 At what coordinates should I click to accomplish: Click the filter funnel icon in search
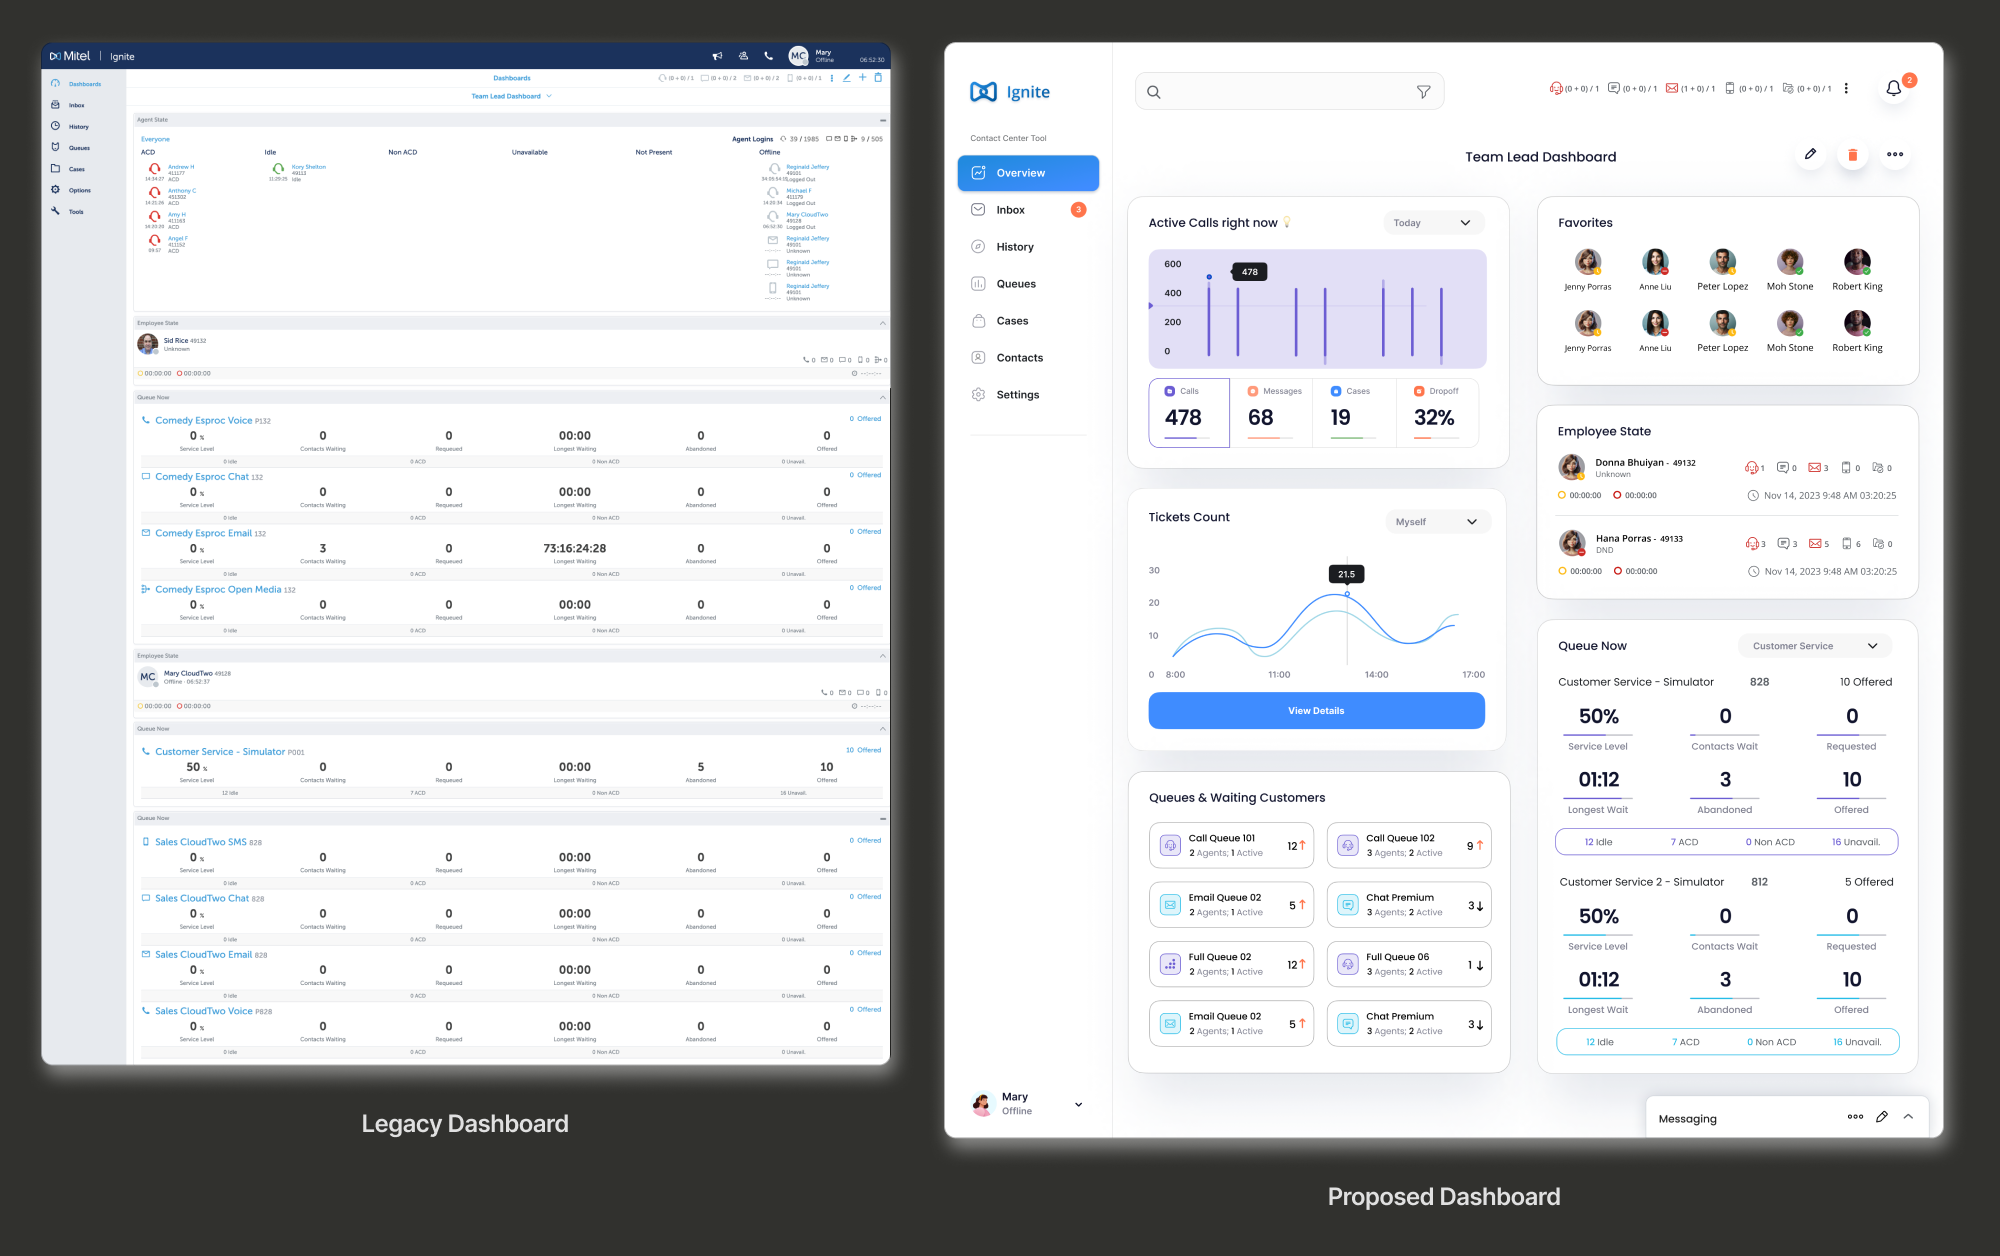tap(1423, 92)
